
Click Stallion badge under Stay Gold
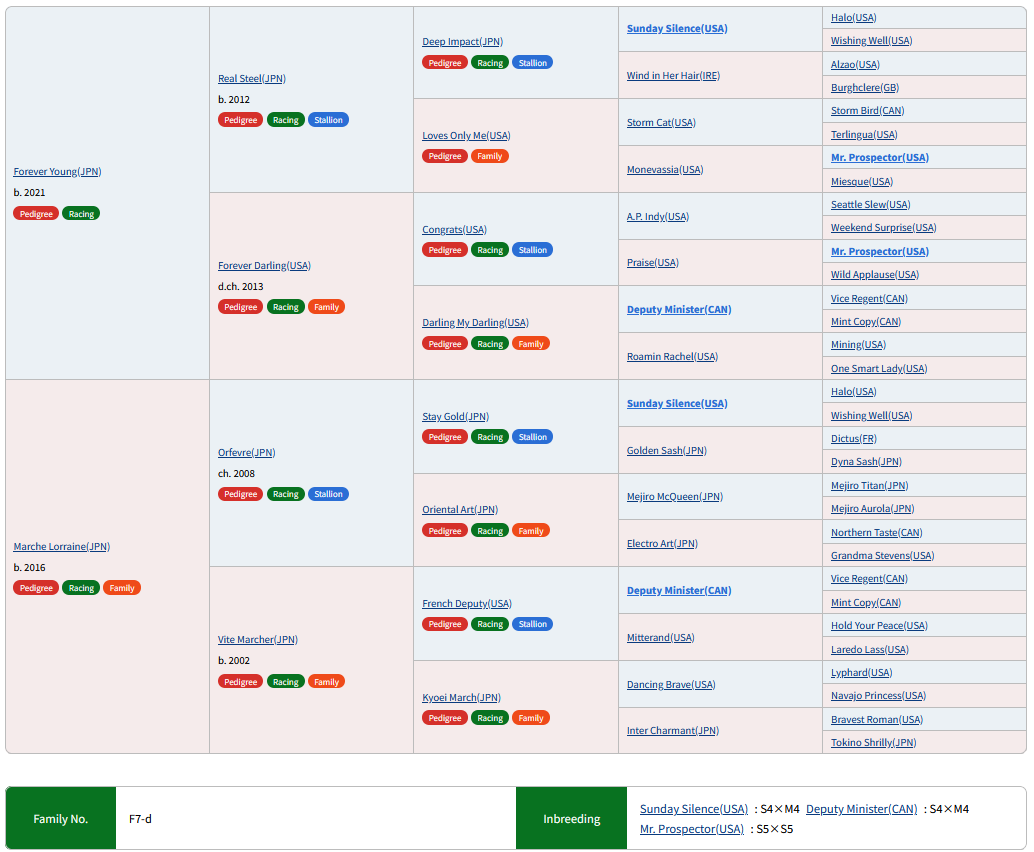(x=532, y=437)
